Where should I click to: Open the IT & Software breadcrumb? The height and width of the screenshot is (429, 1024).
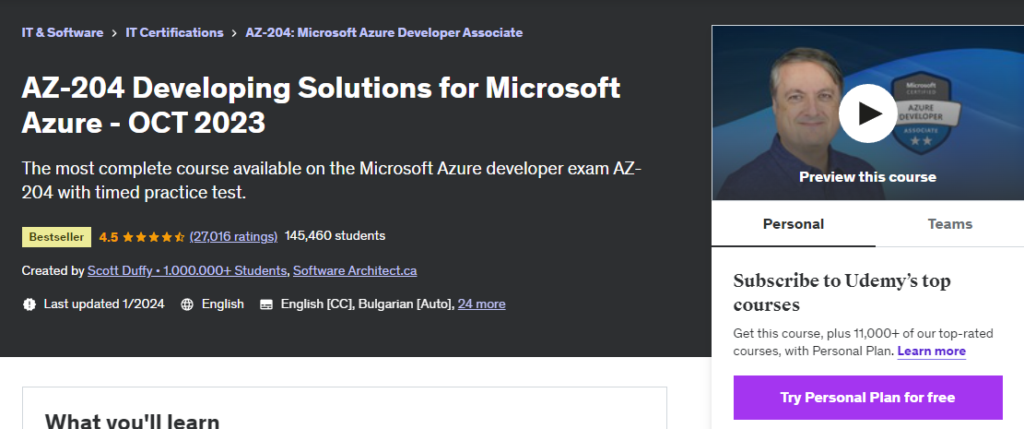click(x=62, y=33)
